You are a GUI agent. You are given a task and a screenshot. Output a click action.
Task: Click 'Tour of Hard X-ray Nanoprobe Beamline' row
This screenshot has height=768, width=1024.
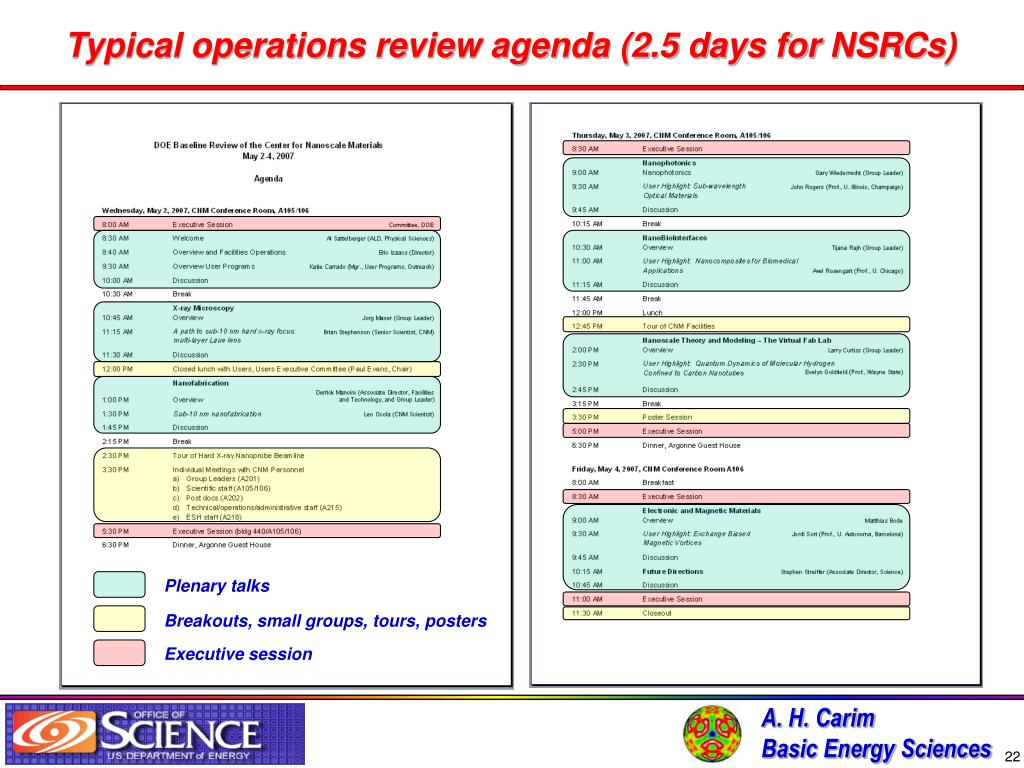pos(267,456)
